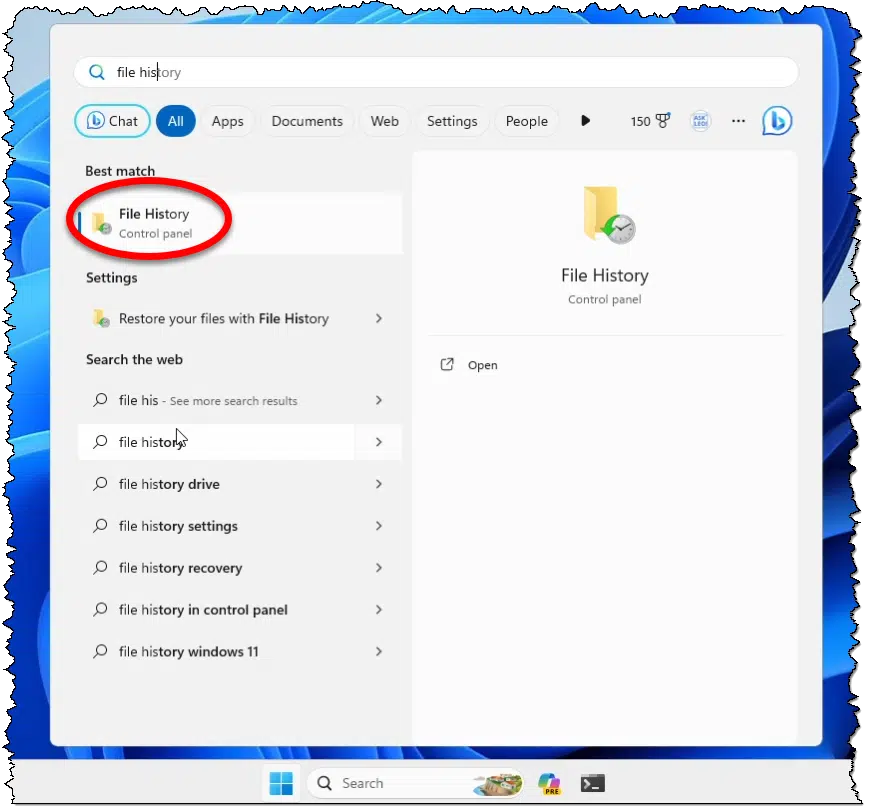Click the taskbar Search box

(x=416, y=783)
